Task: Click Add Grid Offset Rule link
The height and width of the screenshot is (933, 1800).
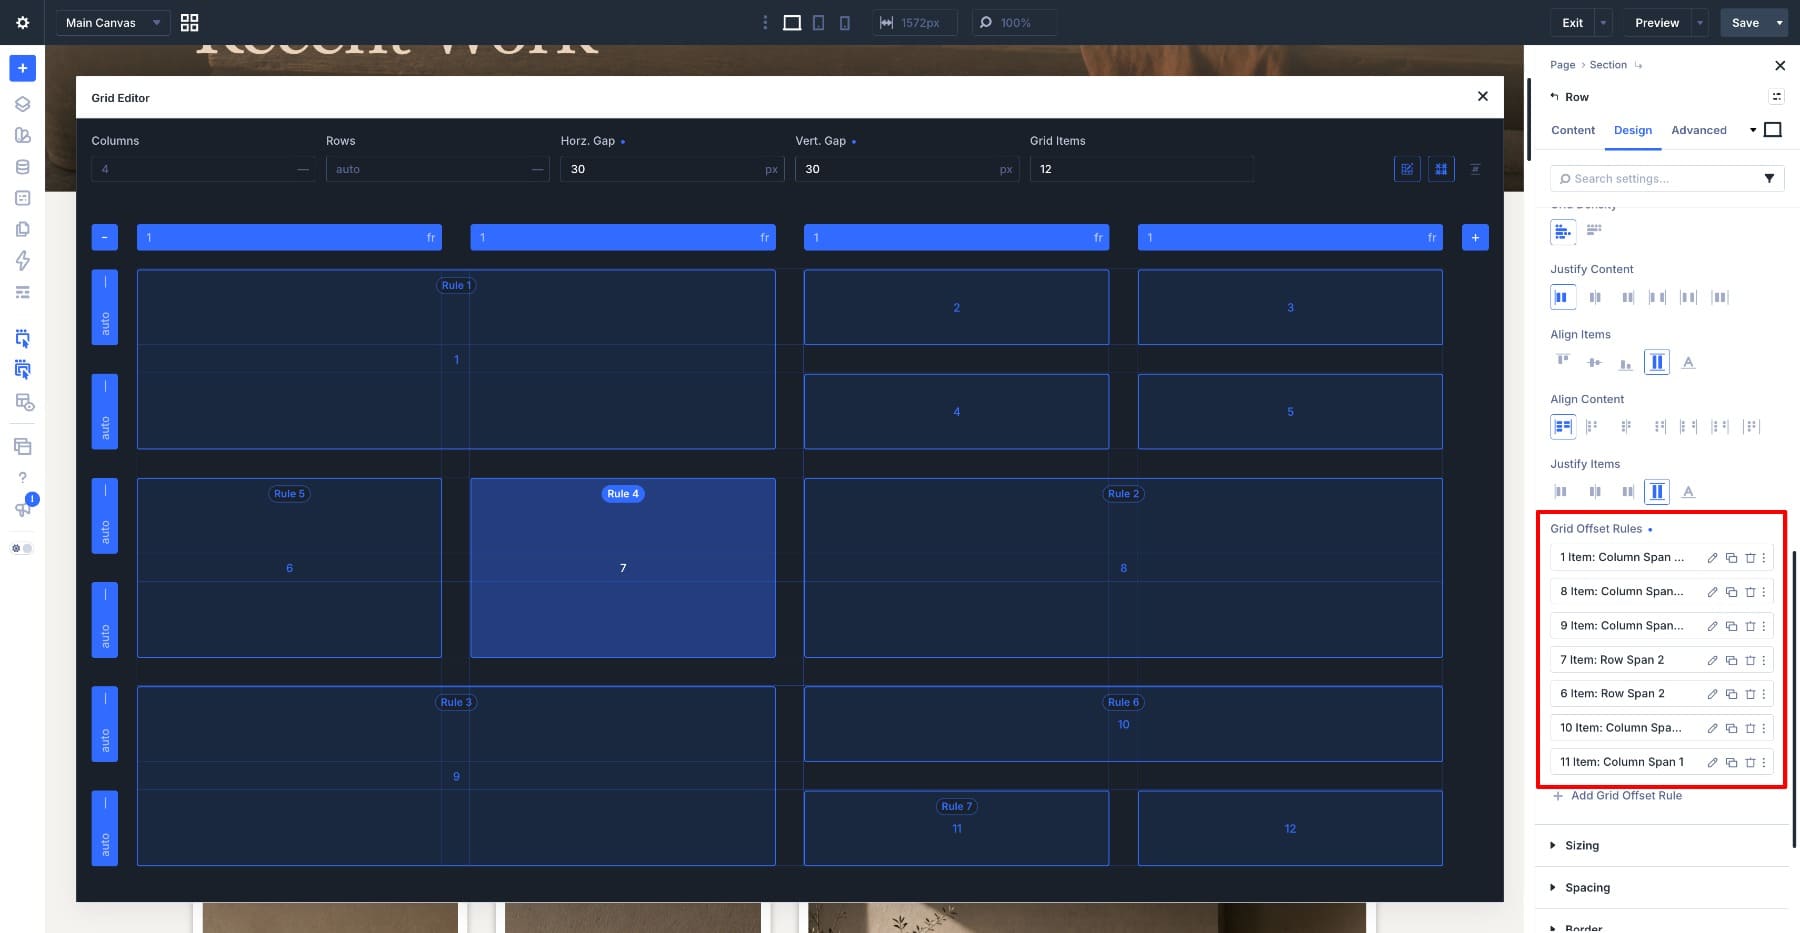Action: pos(1617,796)
